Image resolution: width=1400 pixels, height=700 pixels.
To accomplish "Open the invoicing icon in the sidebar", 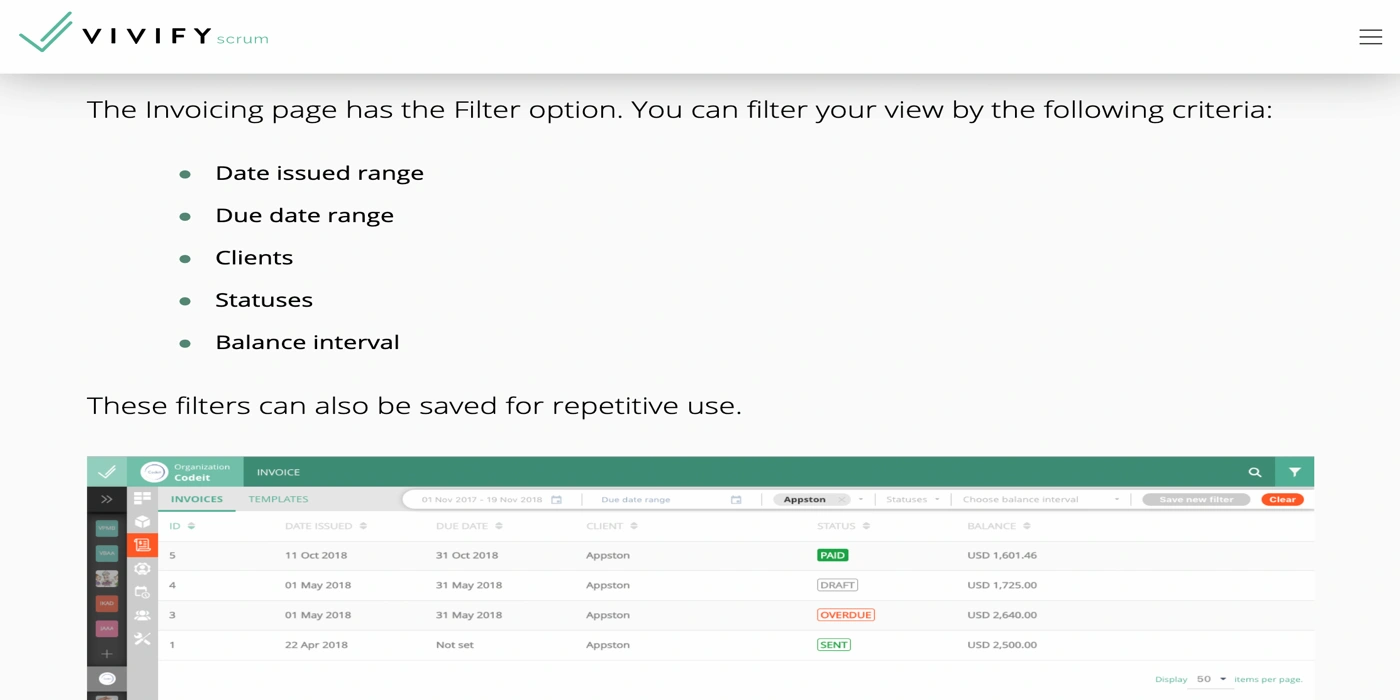I will [x=142, y=545].
